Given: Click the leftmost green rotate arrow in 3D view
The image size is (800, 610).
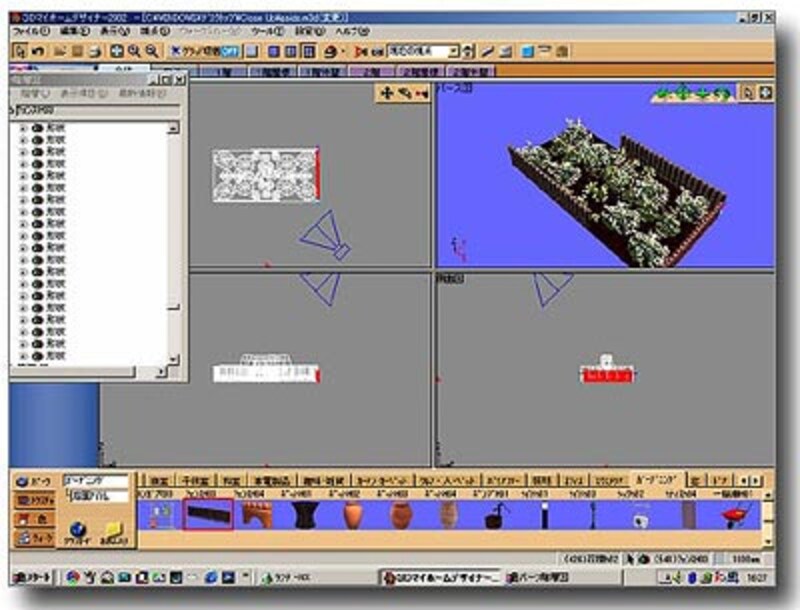Looking at the screenshot, I should pos(662,93).
